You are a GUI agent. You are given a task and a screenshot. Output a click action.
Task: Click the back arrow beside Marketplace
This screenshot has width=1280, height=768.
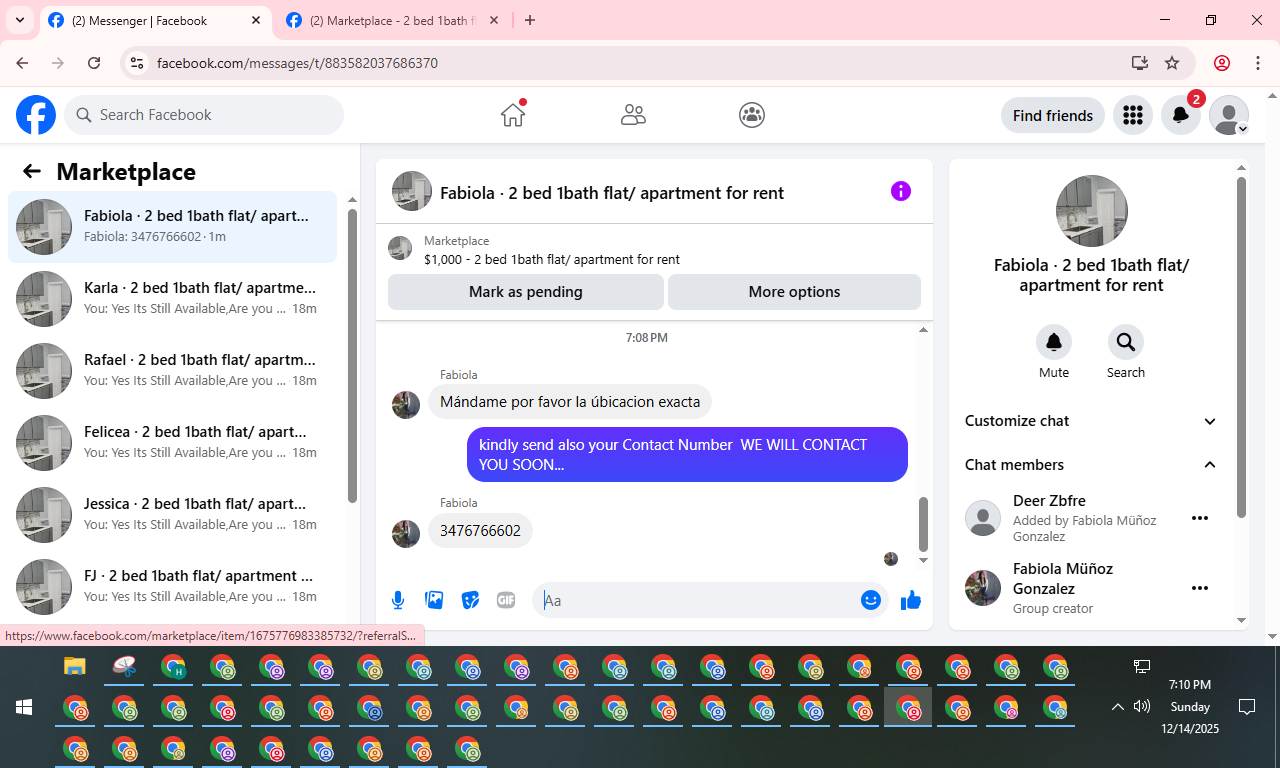[32, 171]
